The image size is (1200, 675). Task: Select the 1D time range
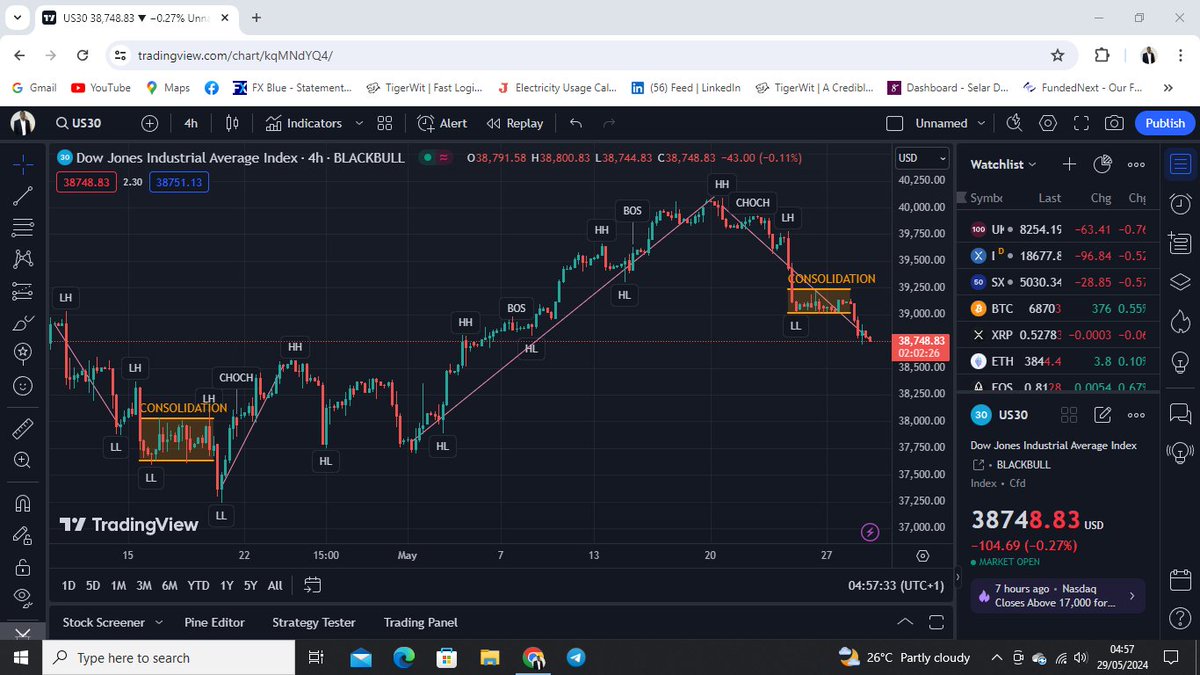[68, 585]
